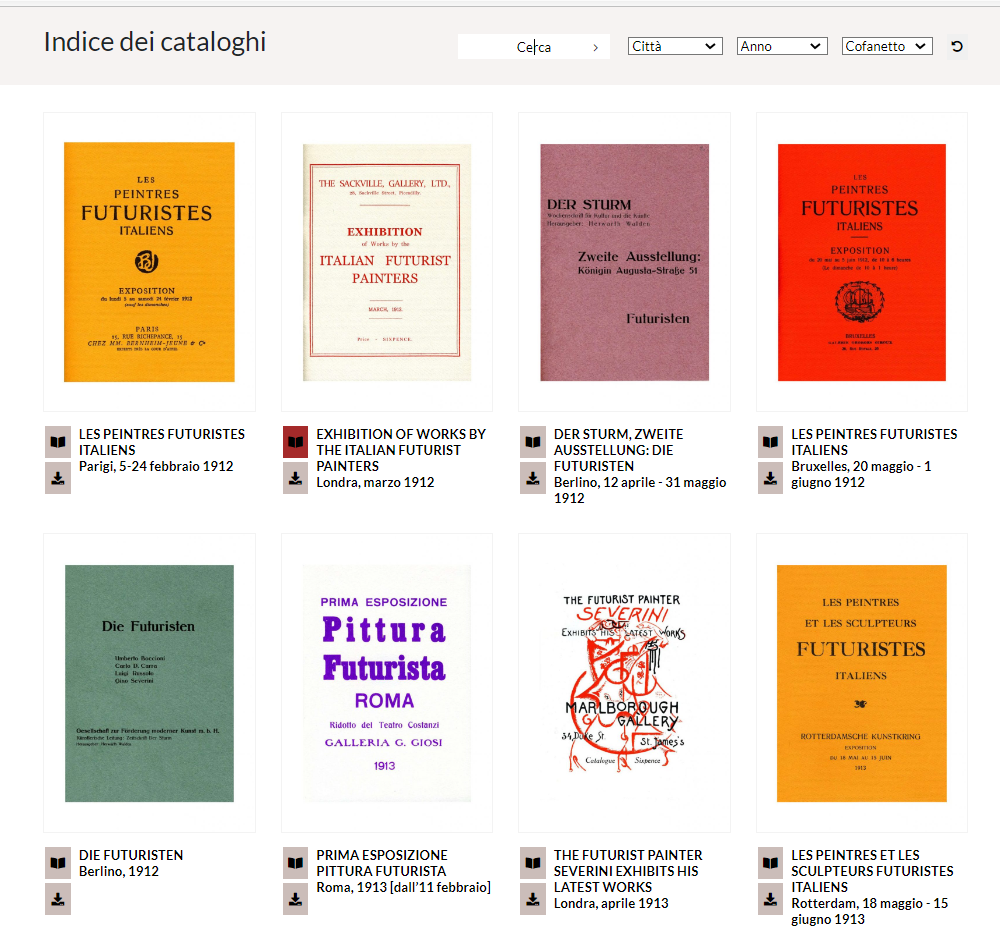This screenshot has height=943, width=1000.
Task: Download the Prima Esposizione Pittura Futurista catalogue
Action: click(x=295, y=899)
